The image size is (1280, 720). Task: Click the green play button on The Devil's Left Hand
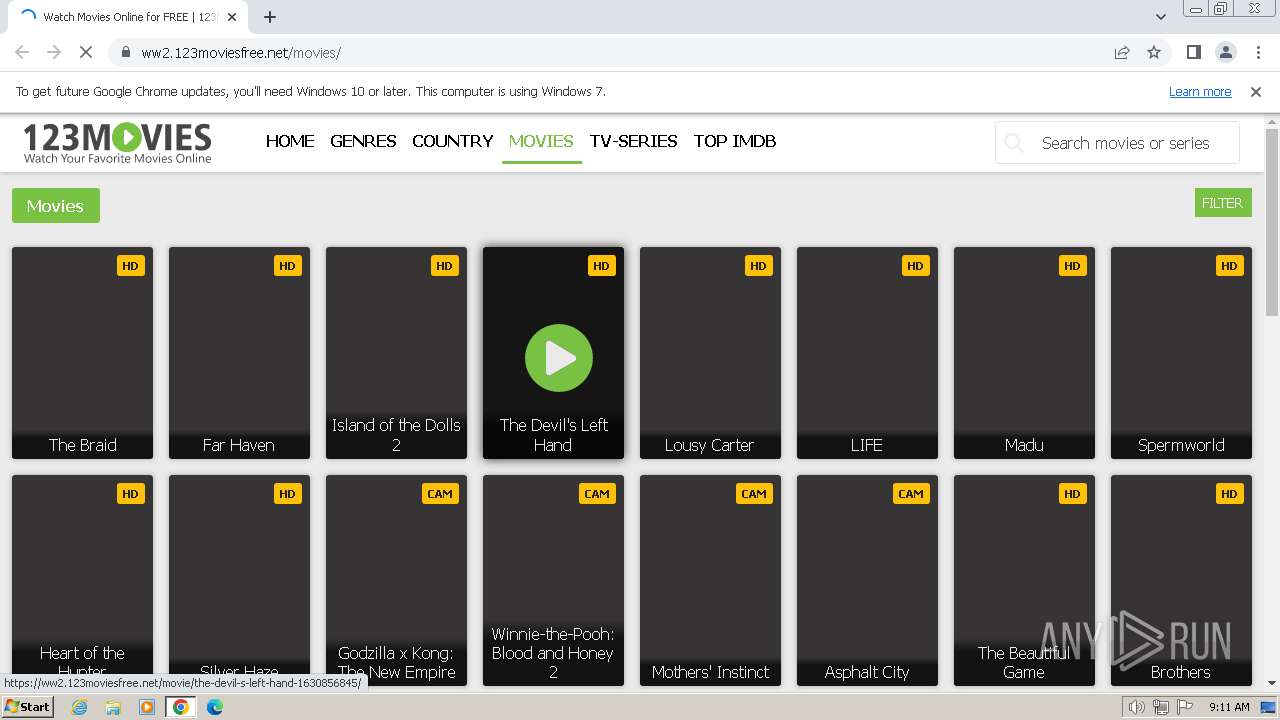click(559, 358)
